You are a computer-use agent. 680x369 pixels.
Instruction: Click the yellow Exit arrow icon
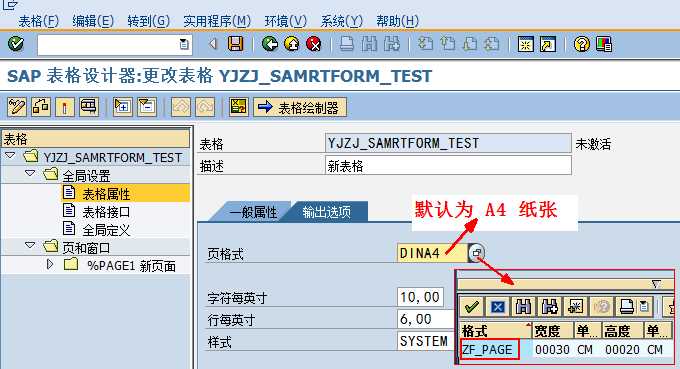click(292, 44)
